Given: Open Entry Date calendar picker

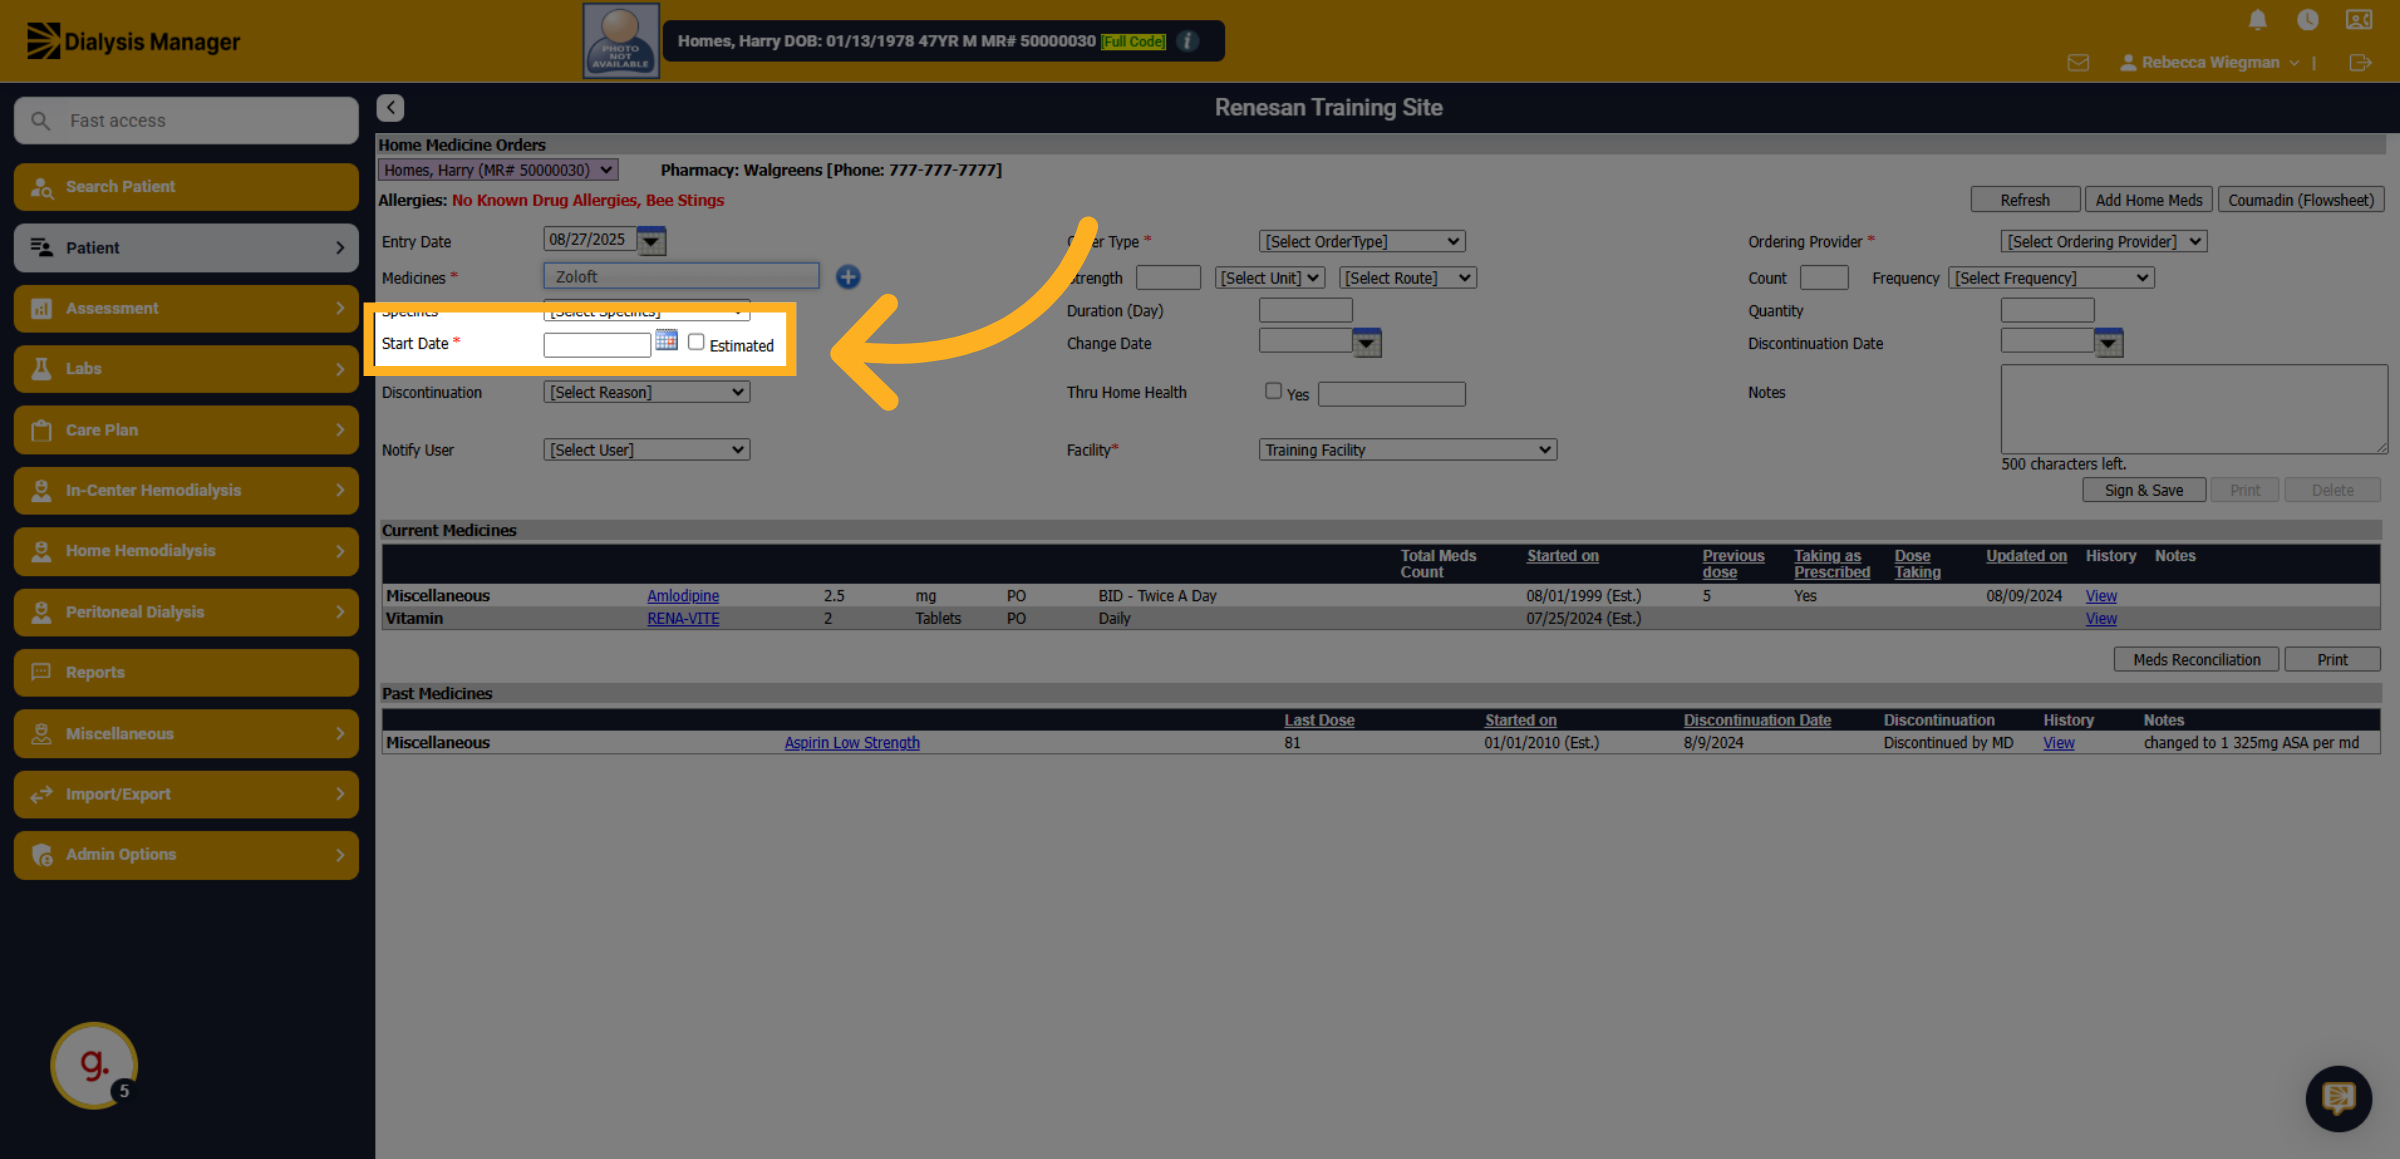Looking at the screenshot, I should pyautogui.click(x=651, y=241).
